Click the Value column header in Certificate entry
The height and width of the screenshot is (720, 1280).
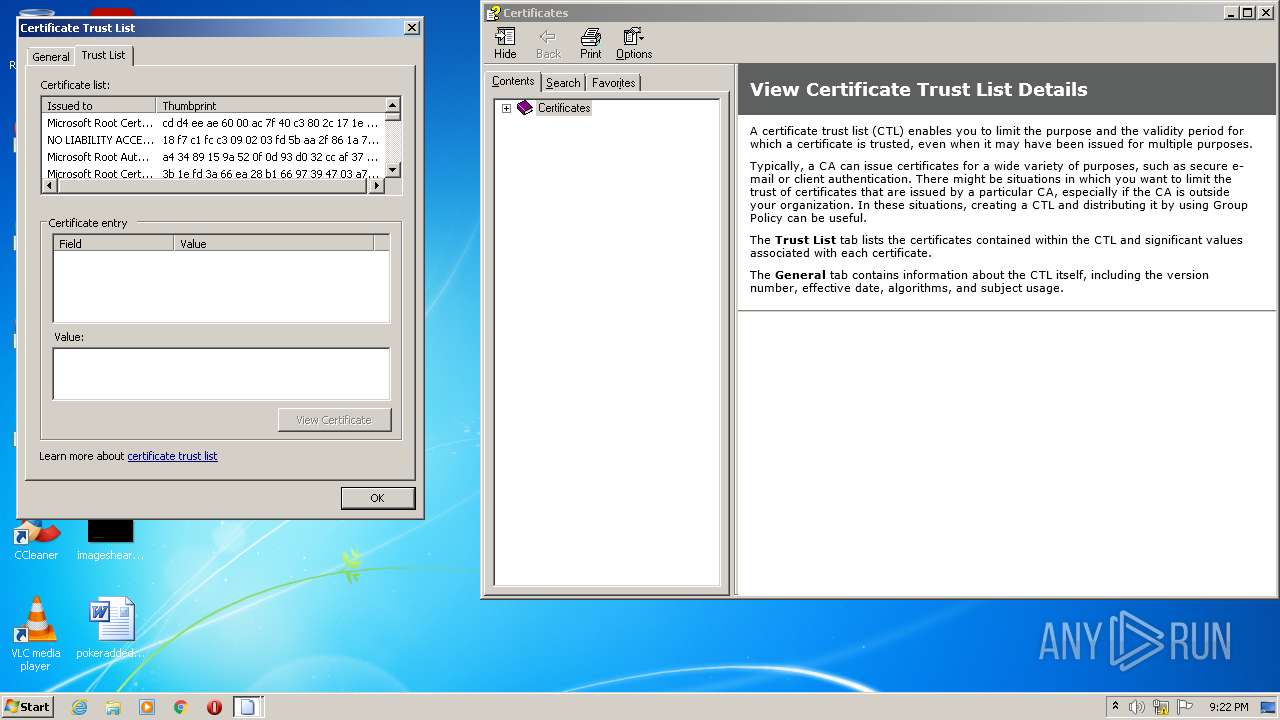pos(274,243)
